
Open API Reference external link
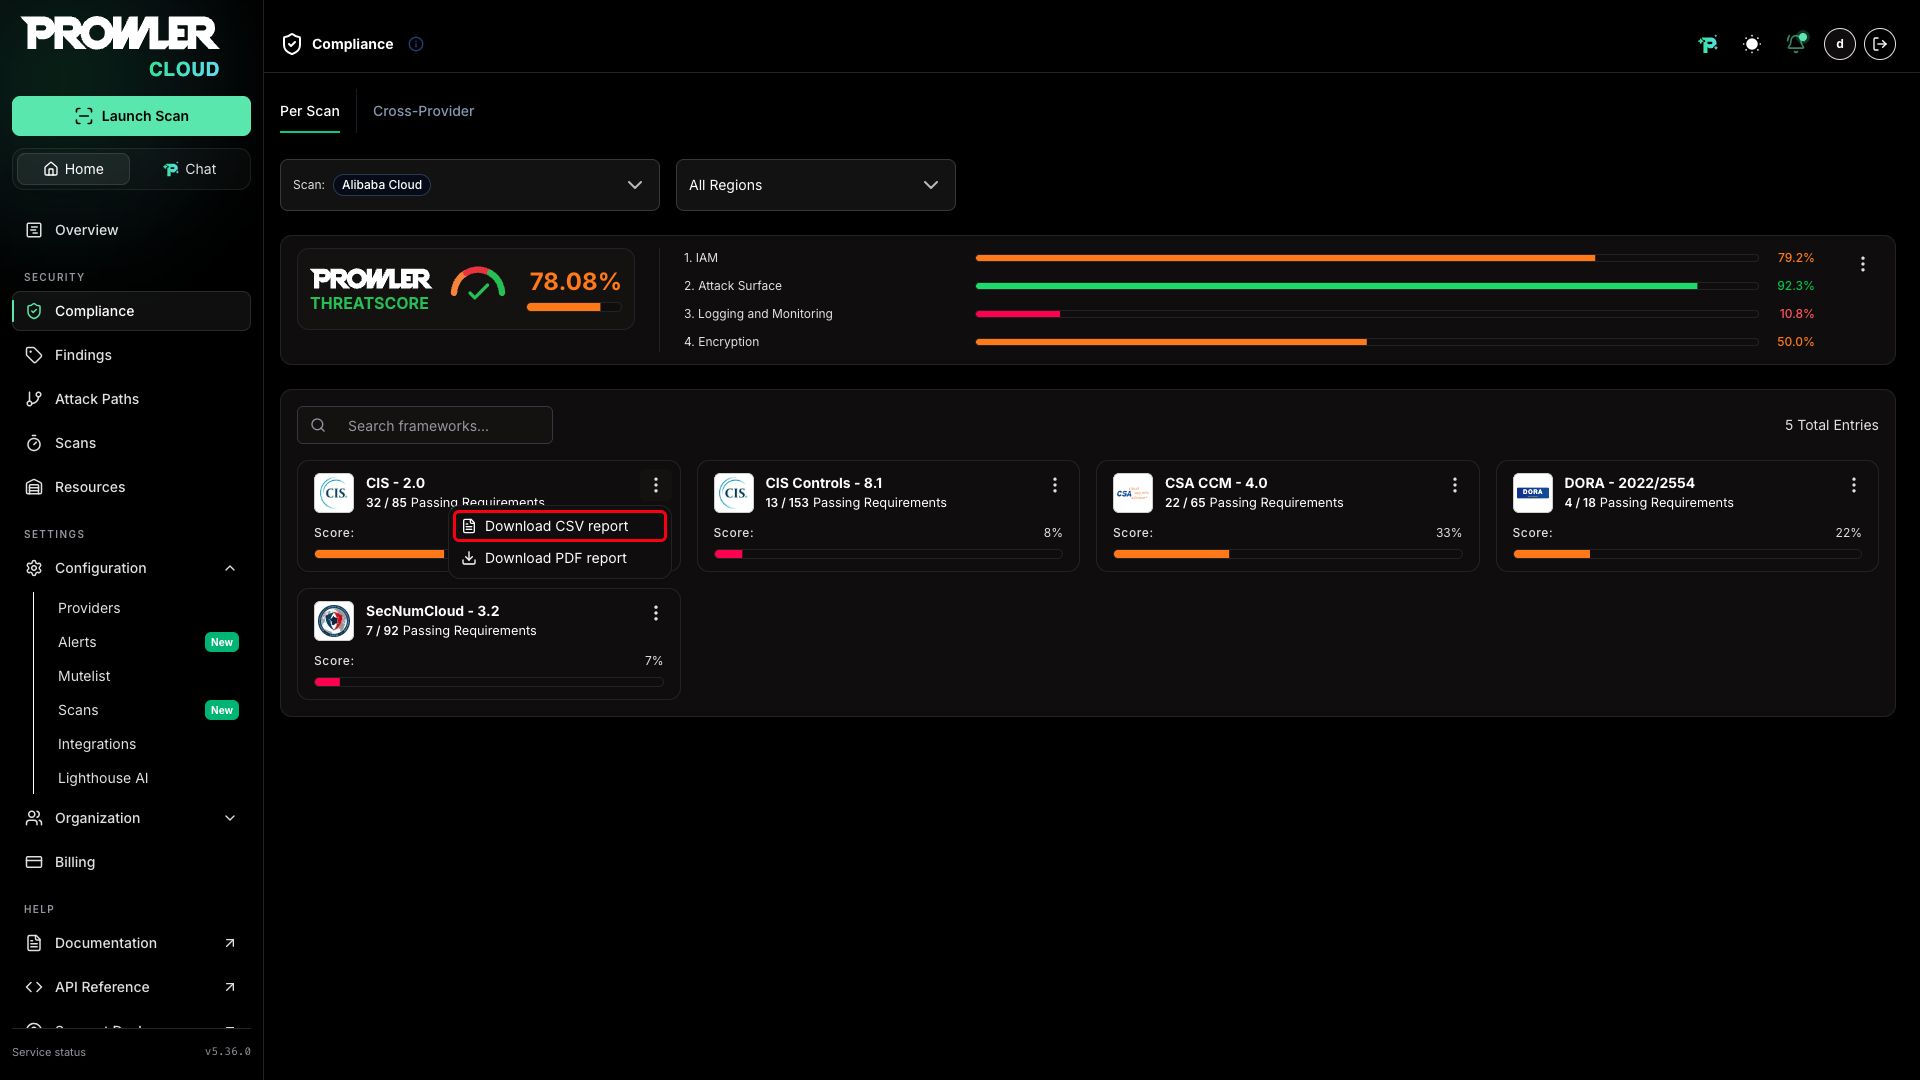[131, 987]
